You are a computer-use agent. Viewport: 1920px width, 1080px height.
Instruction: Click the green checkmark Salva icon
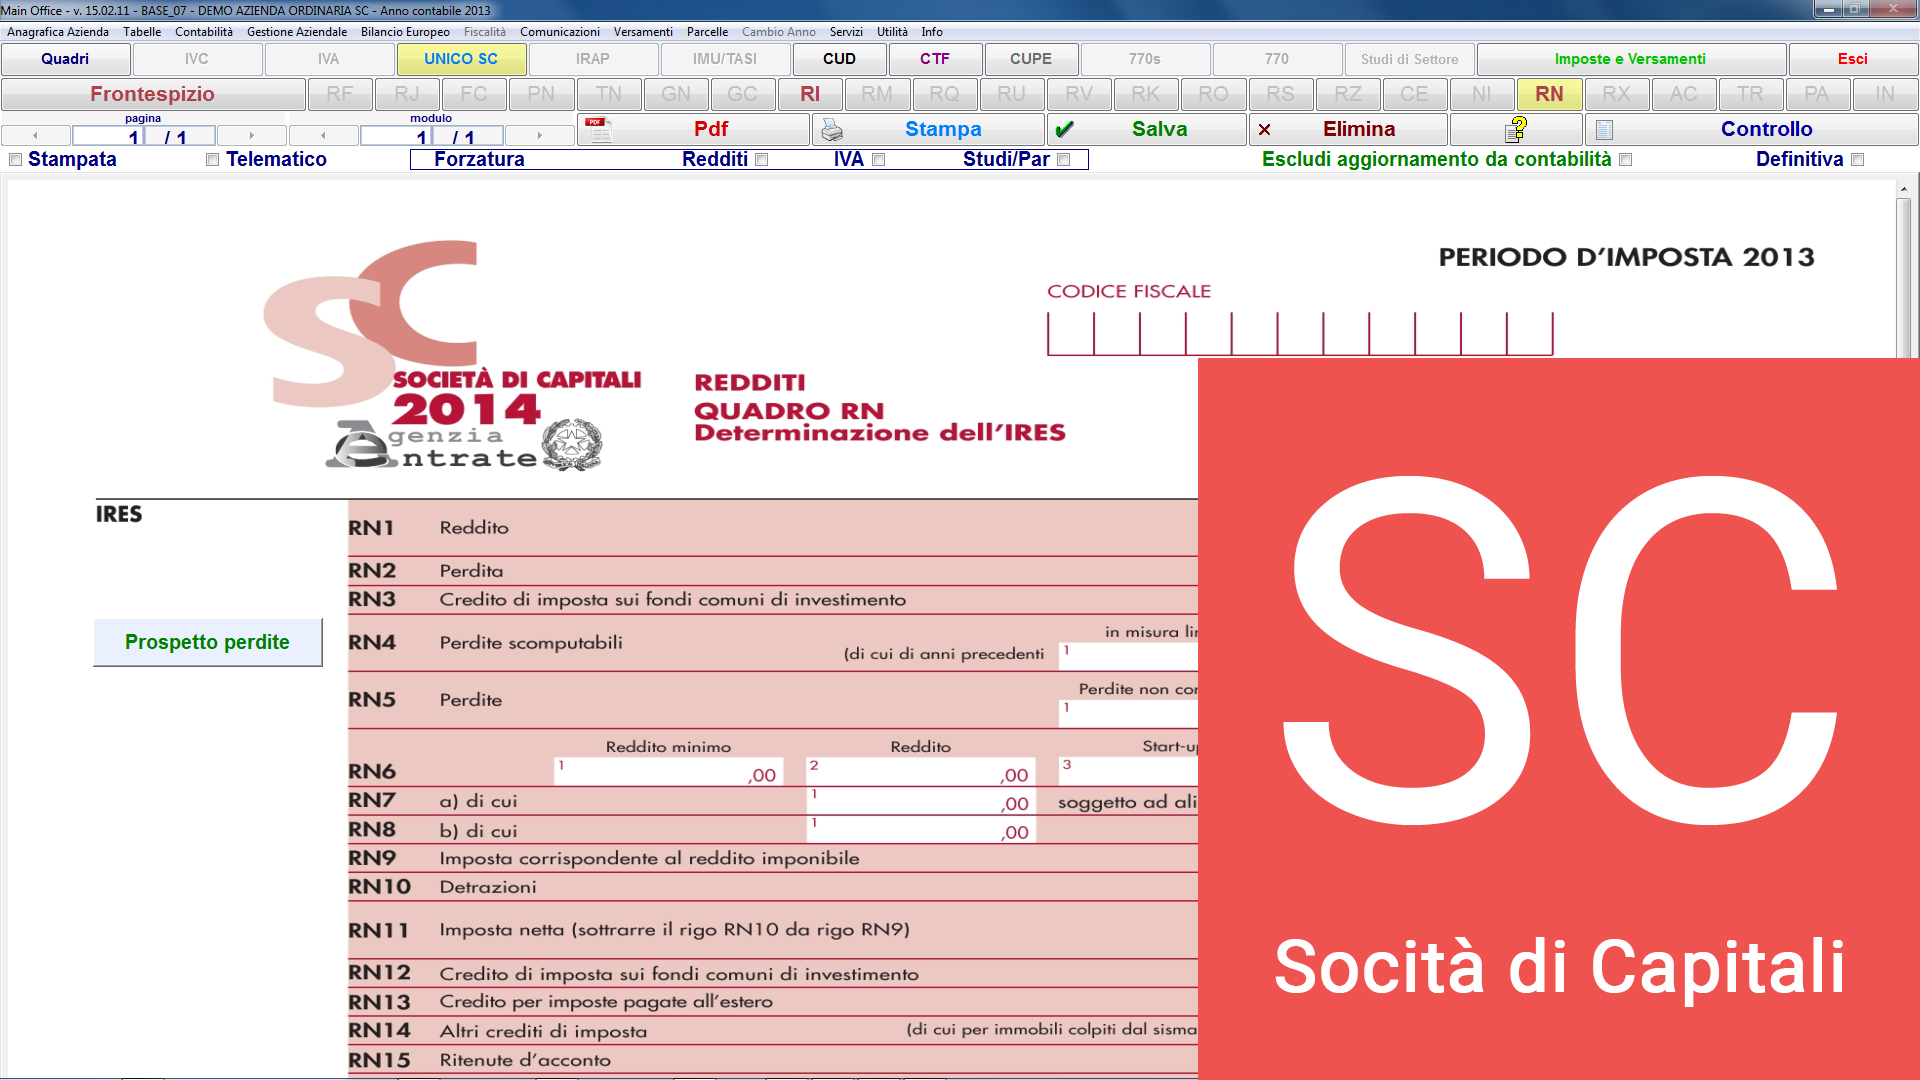click(x=1064, y=130)
